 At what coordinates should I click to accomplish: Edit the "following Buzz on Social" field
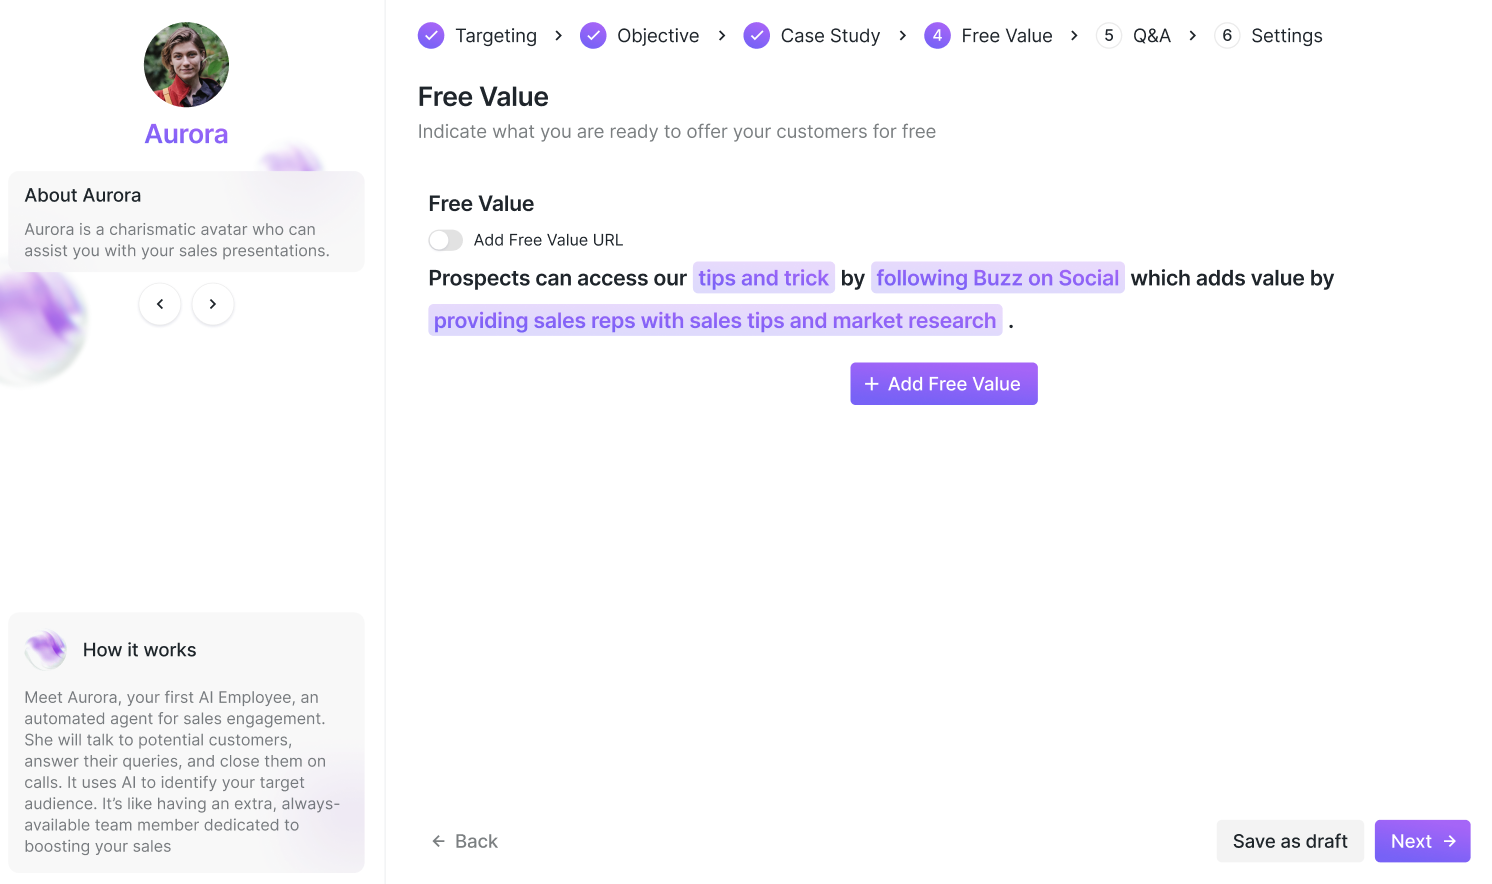[997, 278]
